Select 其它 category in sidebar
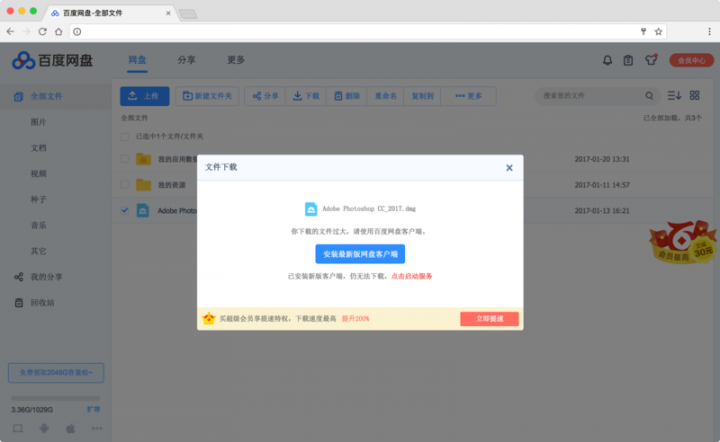The image size is (720, 442). [x=39, y=251]
